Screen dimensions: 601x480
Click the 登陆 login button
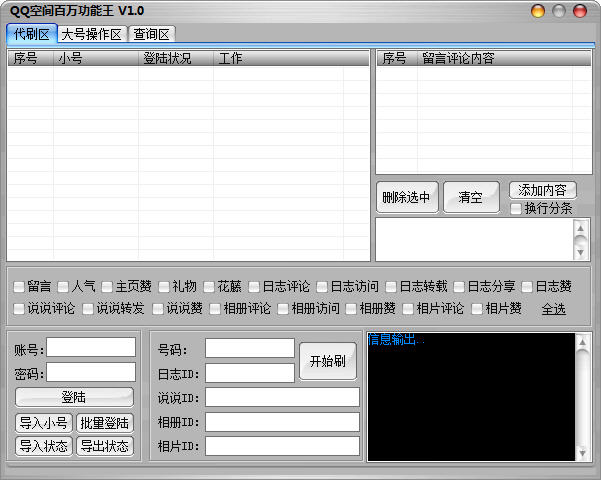tap(74, 397)
